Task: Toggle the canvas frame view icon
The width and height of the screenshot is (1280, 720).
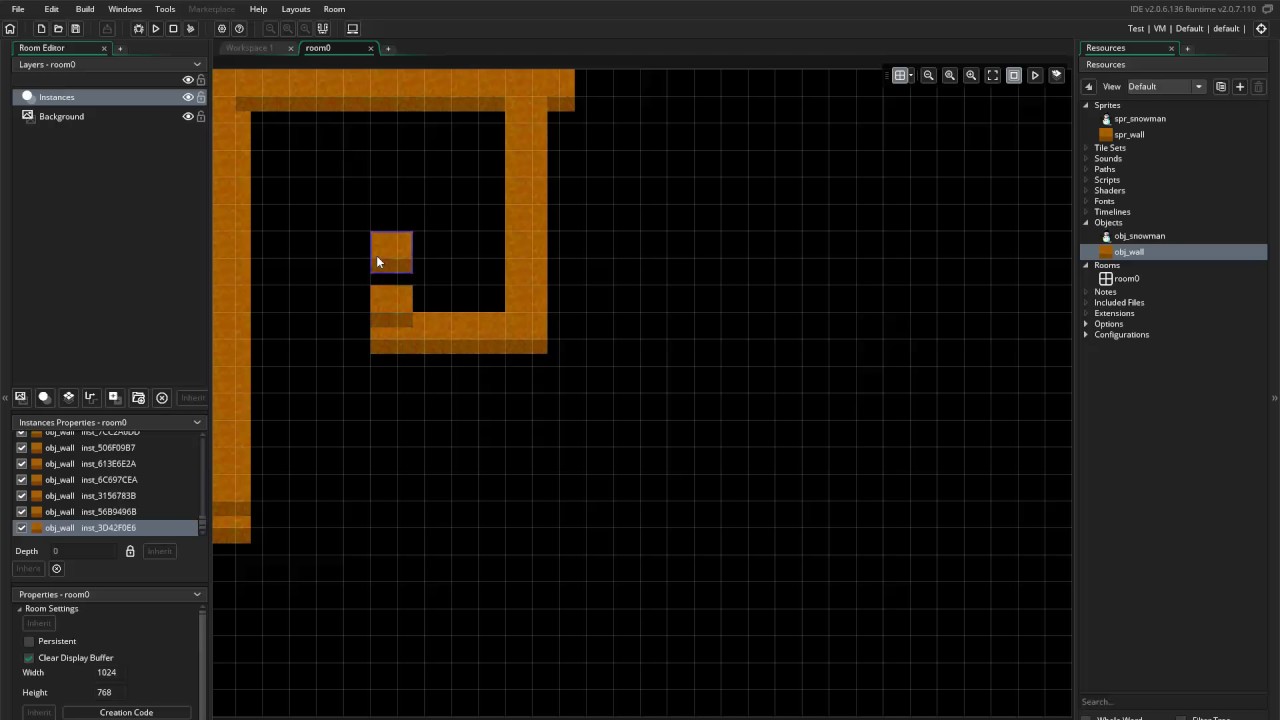Action: tap(1014, 75)
